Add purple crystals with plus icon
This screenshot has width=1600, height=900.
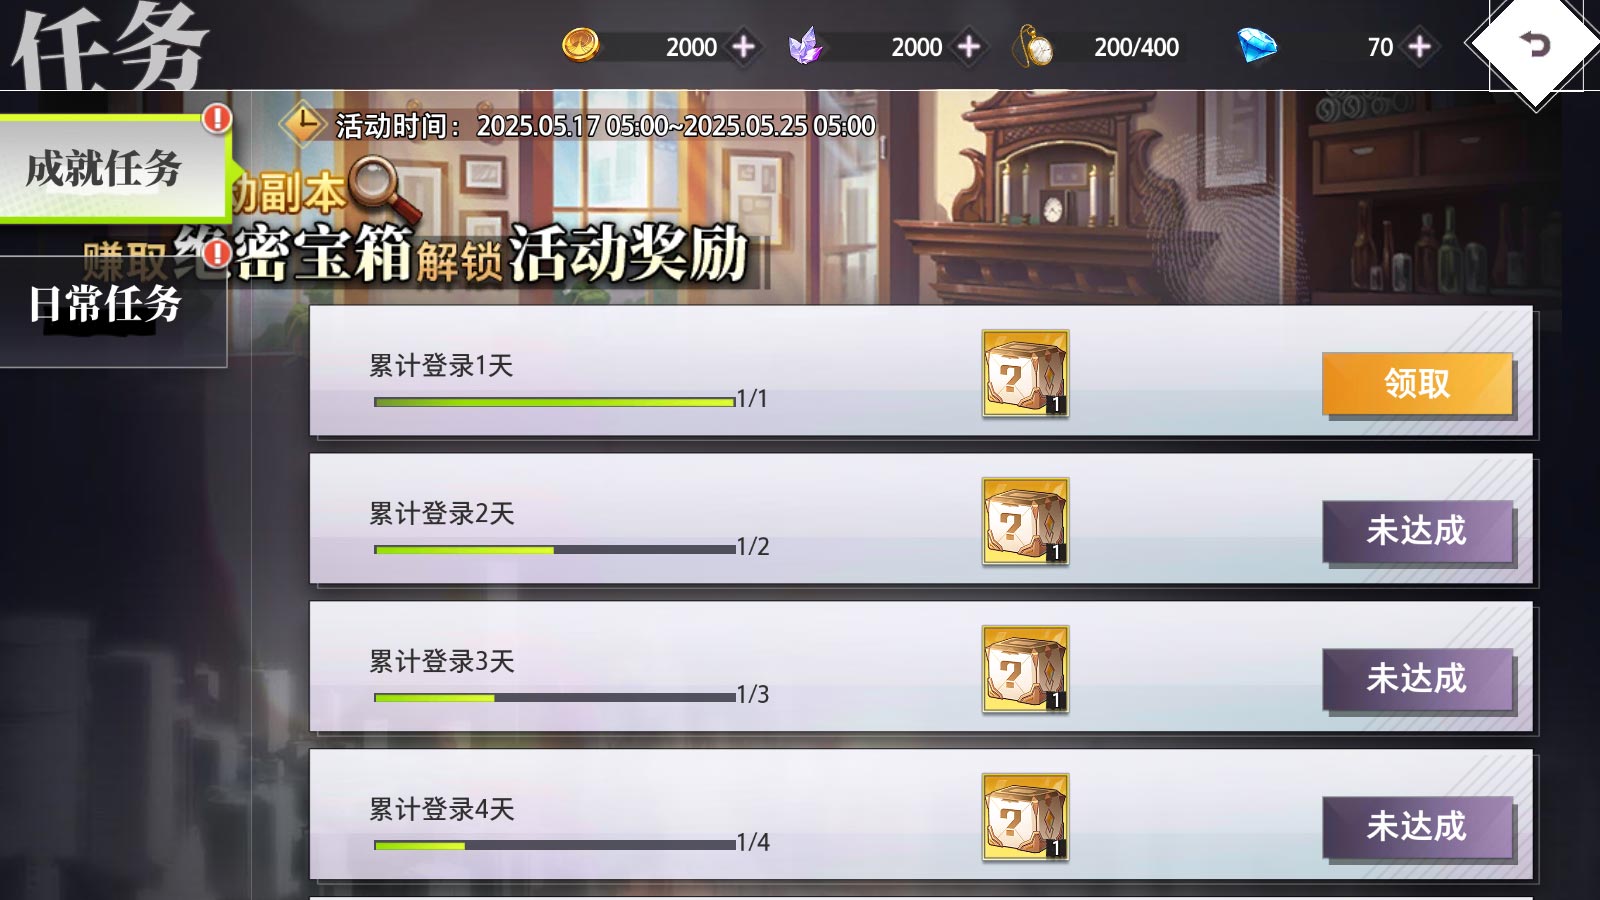969,47
